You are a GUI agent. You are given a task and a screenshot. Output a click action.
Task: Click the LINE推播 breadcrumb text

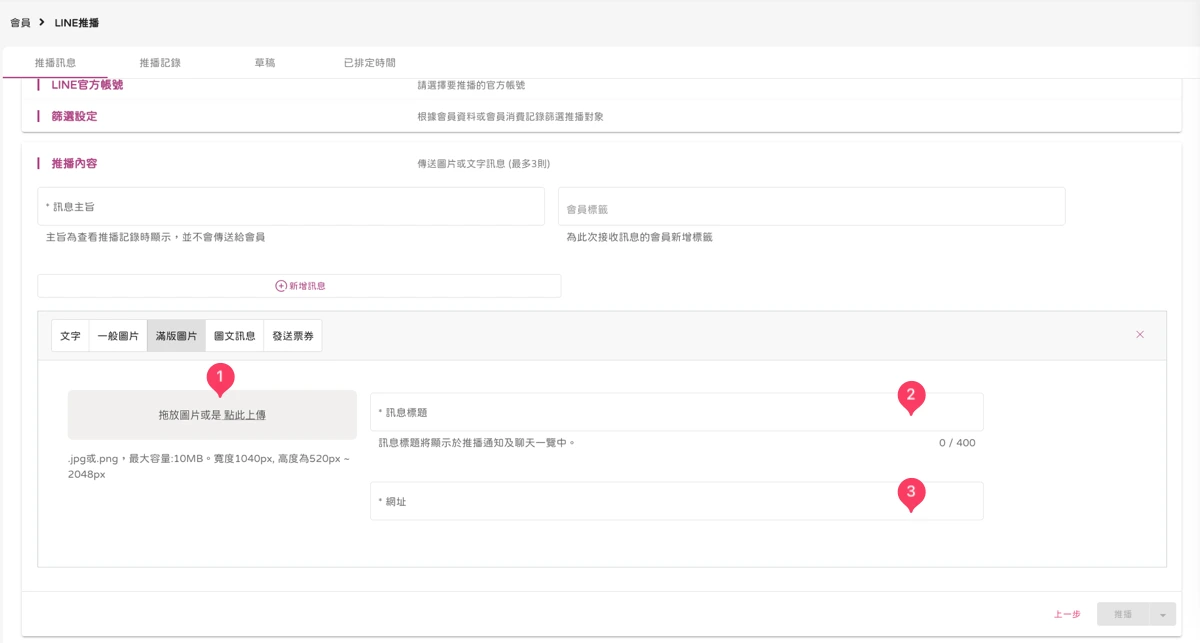tap(77, 22)
